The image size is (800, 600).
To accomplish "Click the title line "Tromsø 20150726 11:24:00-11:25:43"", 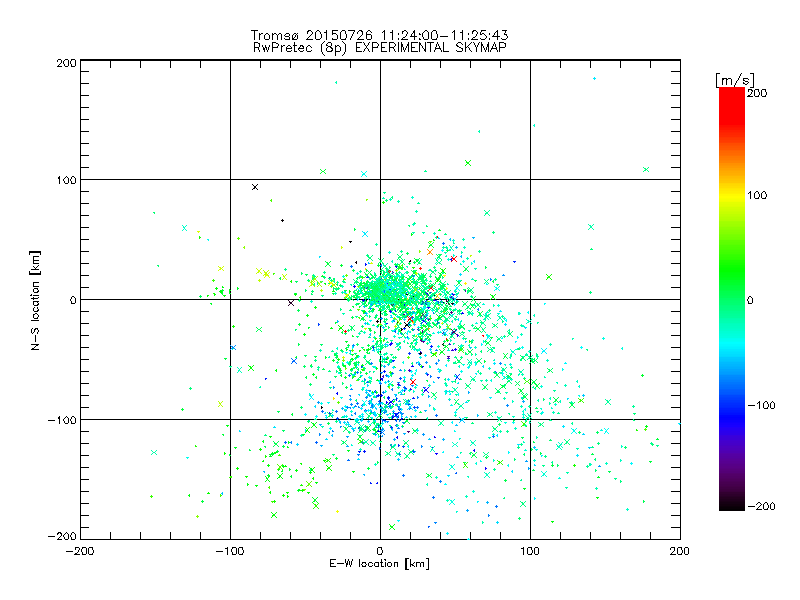I will (379, 35).
